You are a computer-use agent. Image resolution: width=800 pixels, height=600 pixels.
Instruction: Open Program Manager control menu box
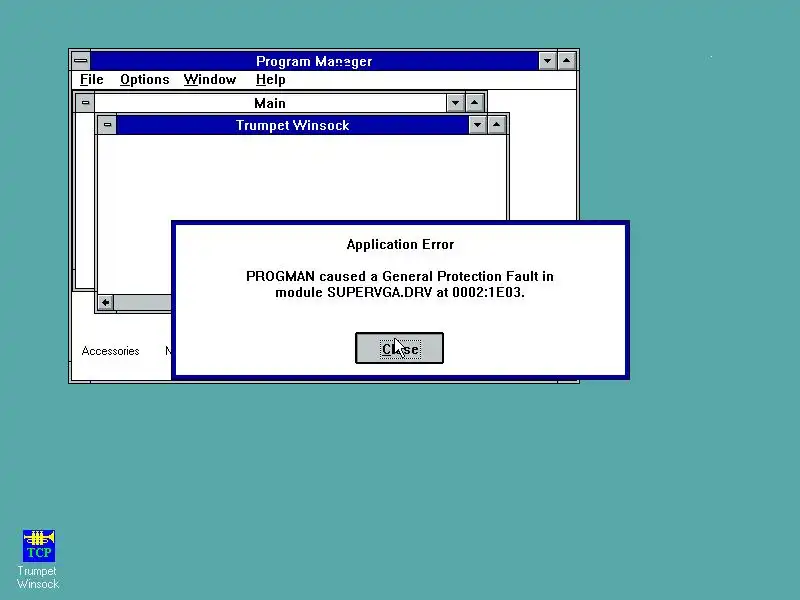click(x=81, y=61)
